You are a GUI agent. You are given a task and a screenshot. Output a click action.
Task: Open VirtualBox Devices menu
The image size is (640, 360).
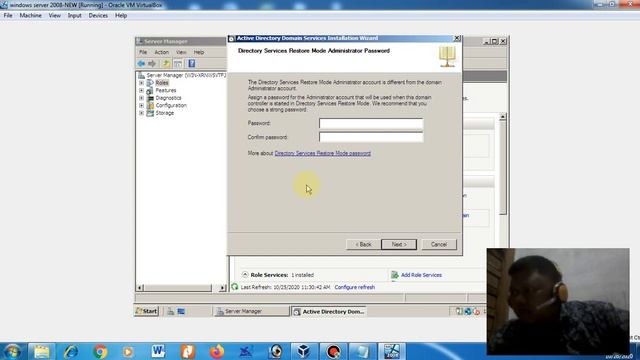point(98,16)
